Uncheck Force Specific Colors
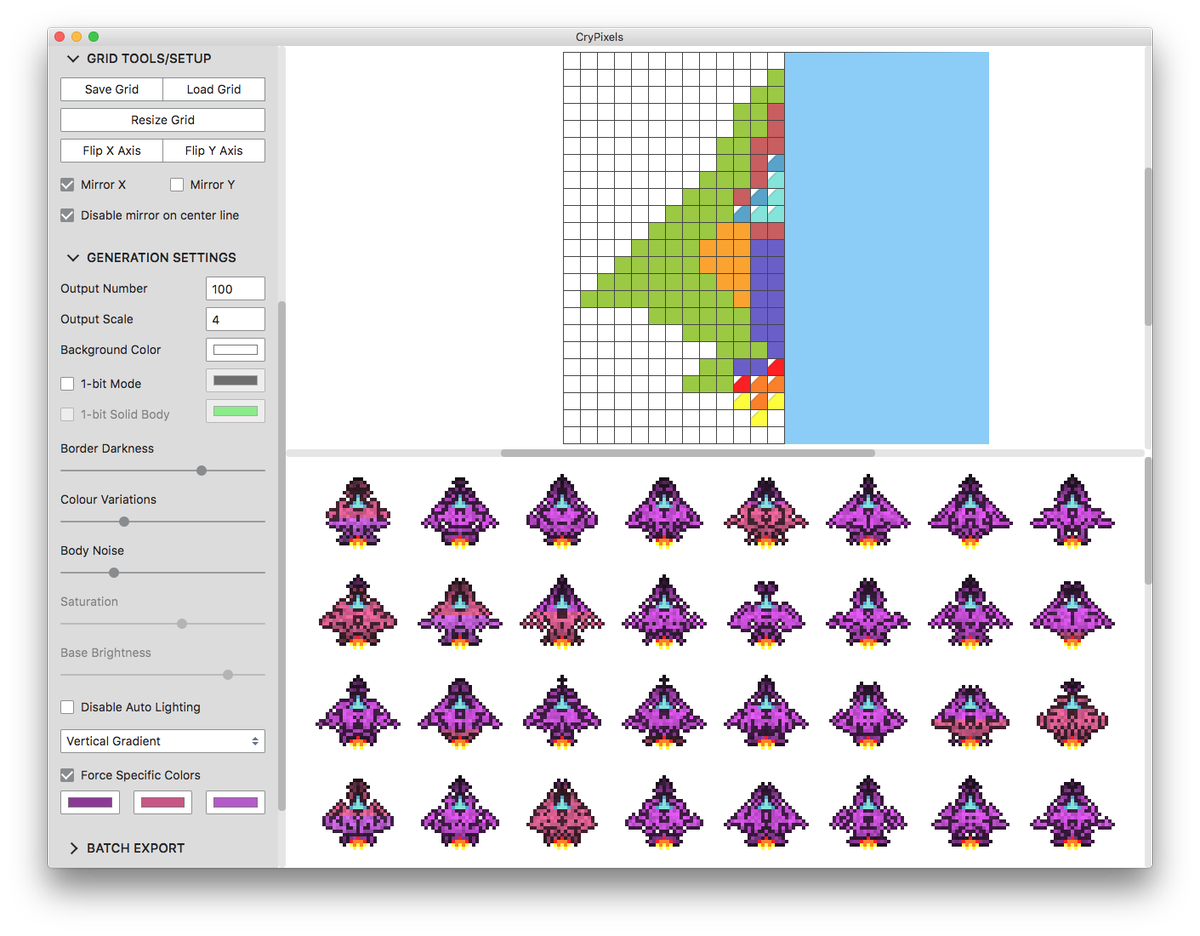 coord(68,775)
